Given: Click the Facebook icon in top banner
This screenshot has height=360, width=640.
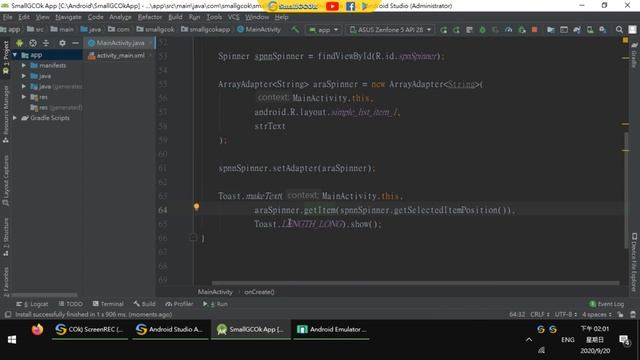Looking at the screenshot, I should click(x=350, y=6).
